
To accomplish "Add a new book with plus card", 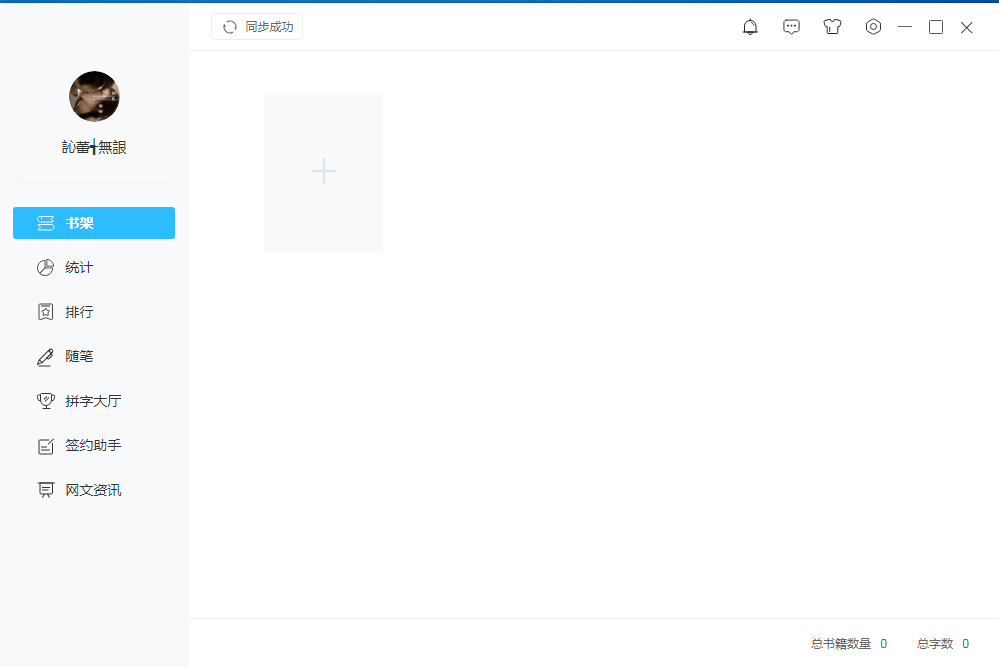I will (x=324, y=173).
